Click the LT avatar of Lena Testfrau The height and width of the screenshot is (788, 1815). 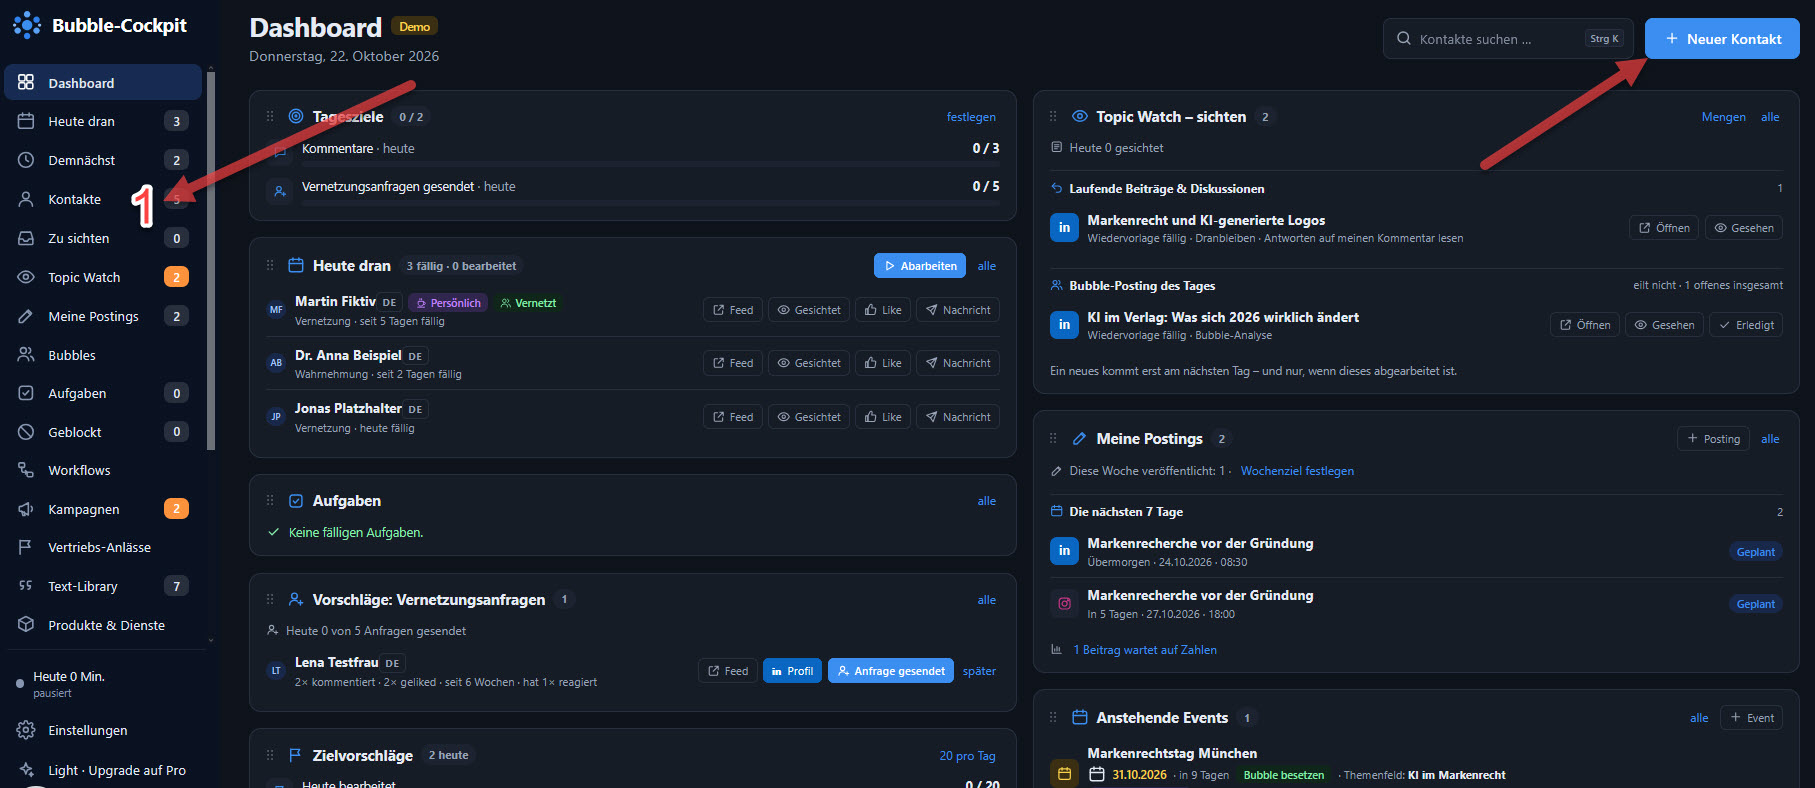(276, 671)
